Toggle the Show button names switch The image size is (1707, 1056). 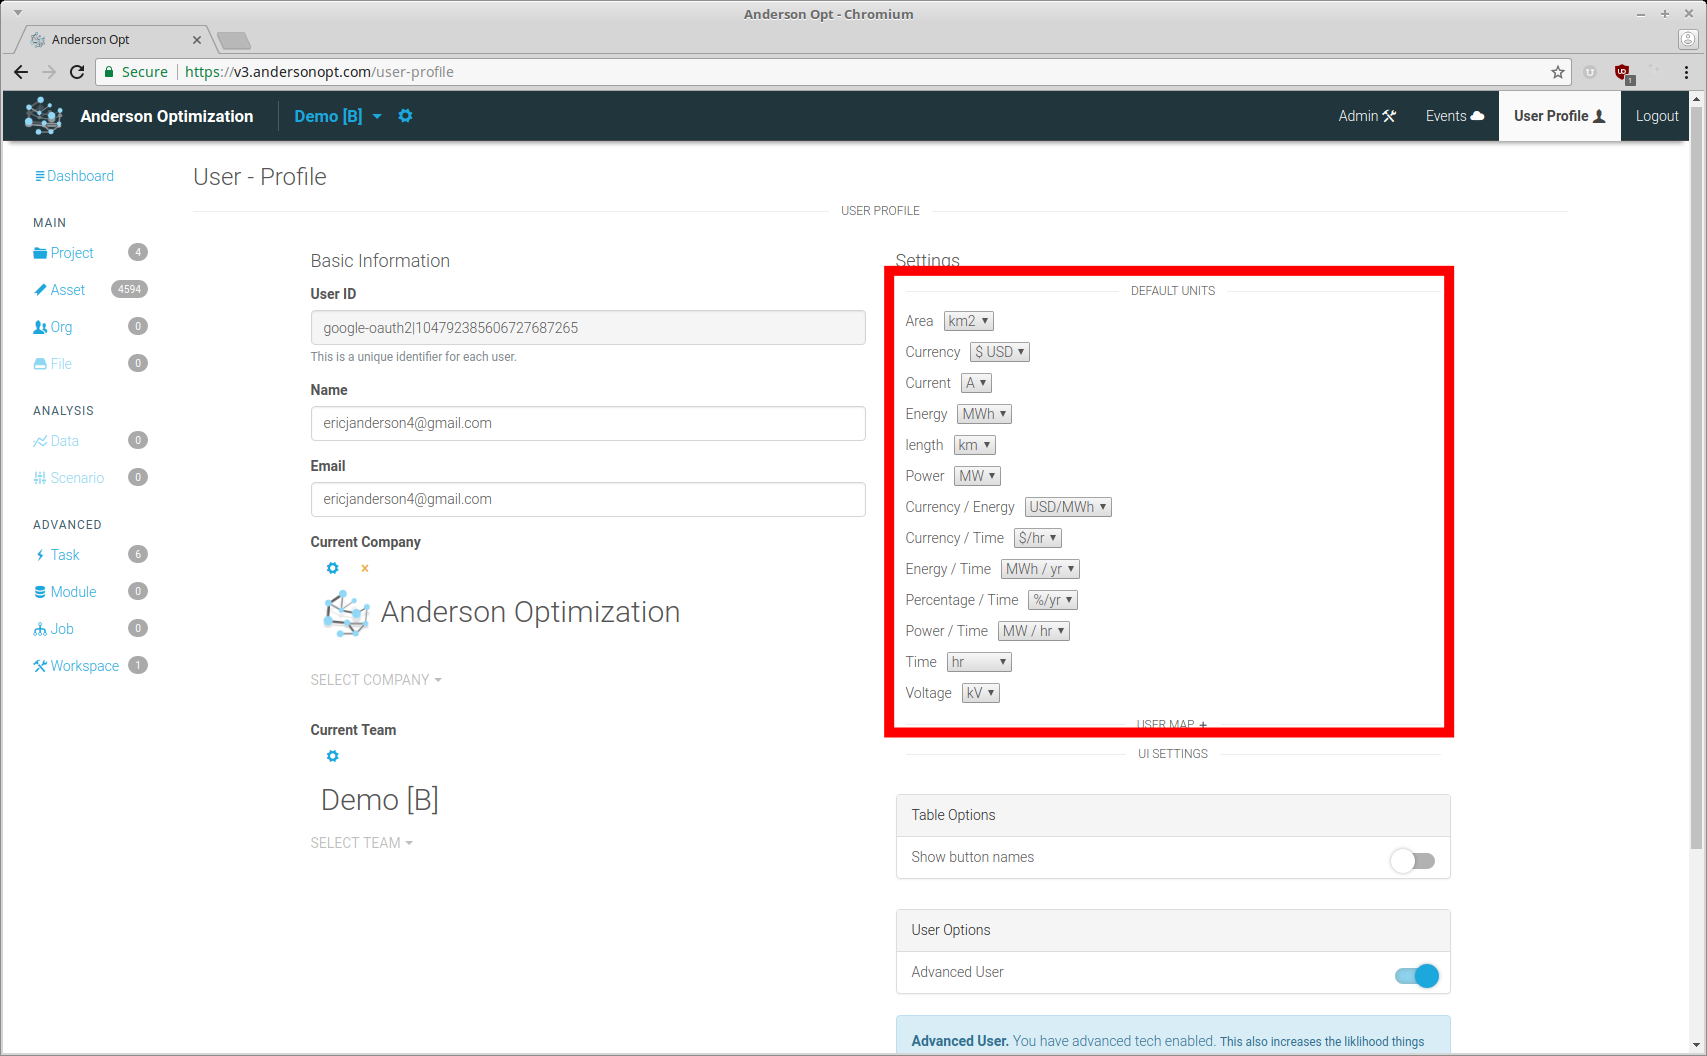pos(1414,861)
